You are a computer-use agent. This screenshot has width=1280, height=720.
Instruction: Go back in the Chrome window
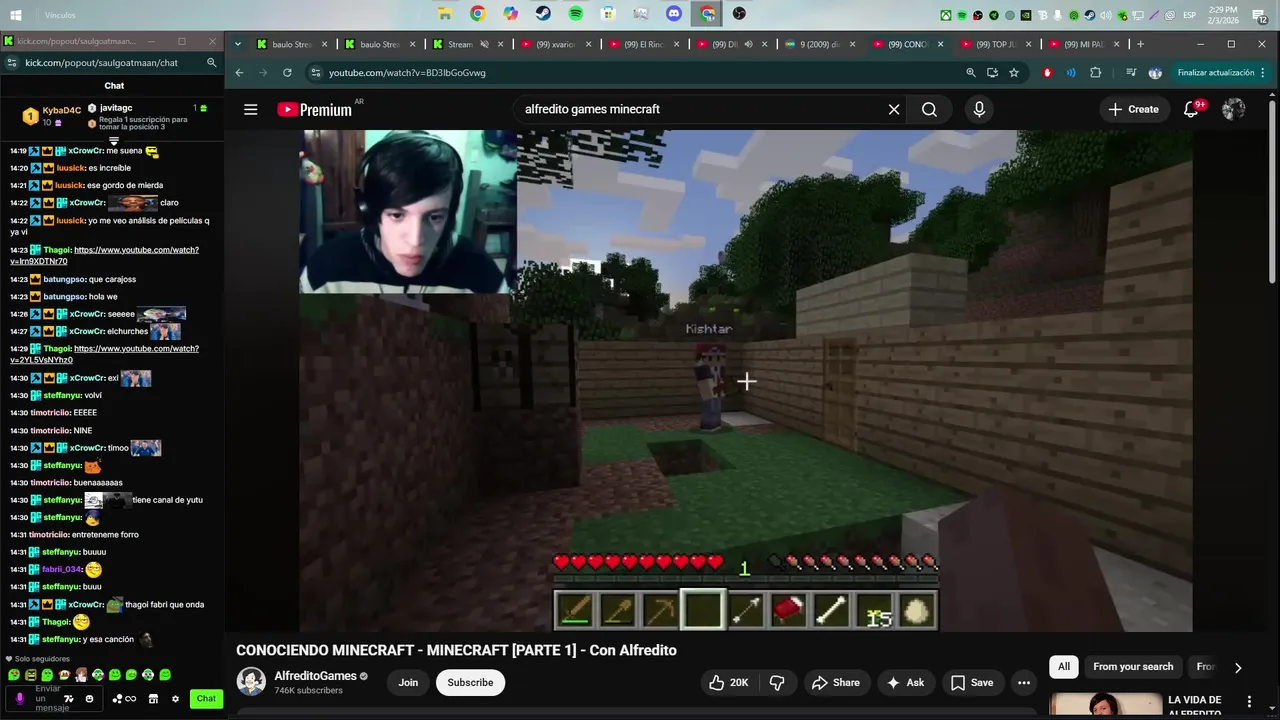[x=239, y=73]
